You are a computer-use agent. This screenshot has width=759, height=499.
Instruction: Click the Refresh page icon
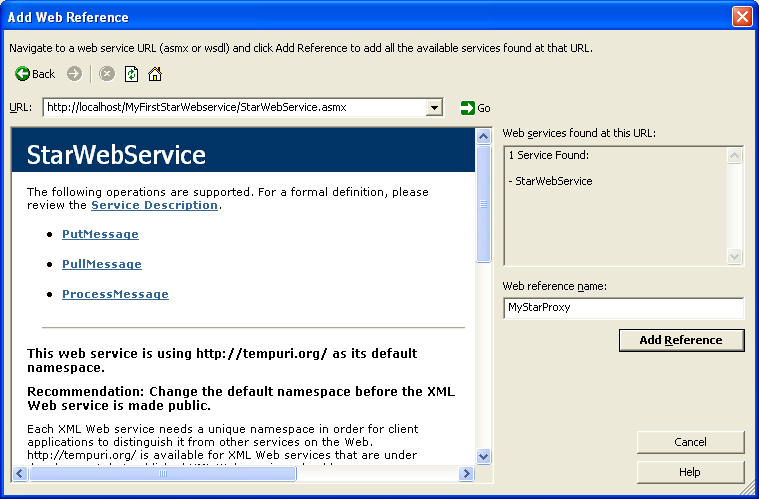click(x=131, y=74)
